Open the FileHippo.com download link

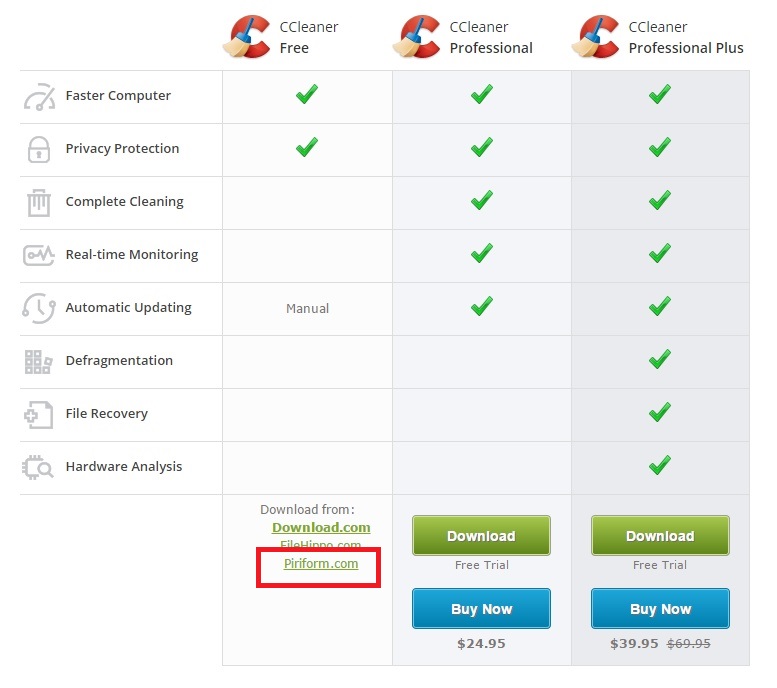(x=321, y=545)
